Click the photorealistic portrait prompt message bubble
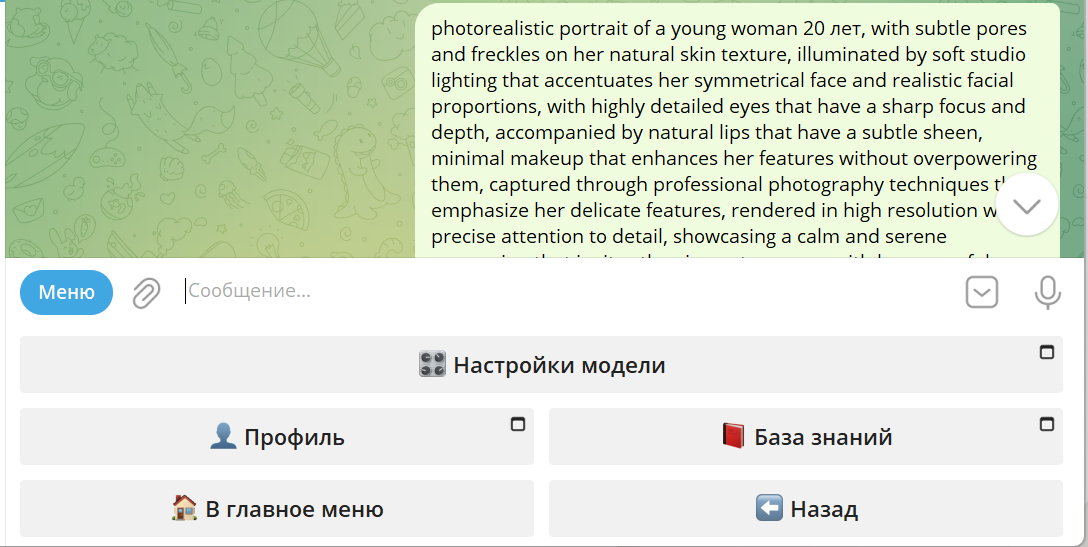 tap(735, 130)
